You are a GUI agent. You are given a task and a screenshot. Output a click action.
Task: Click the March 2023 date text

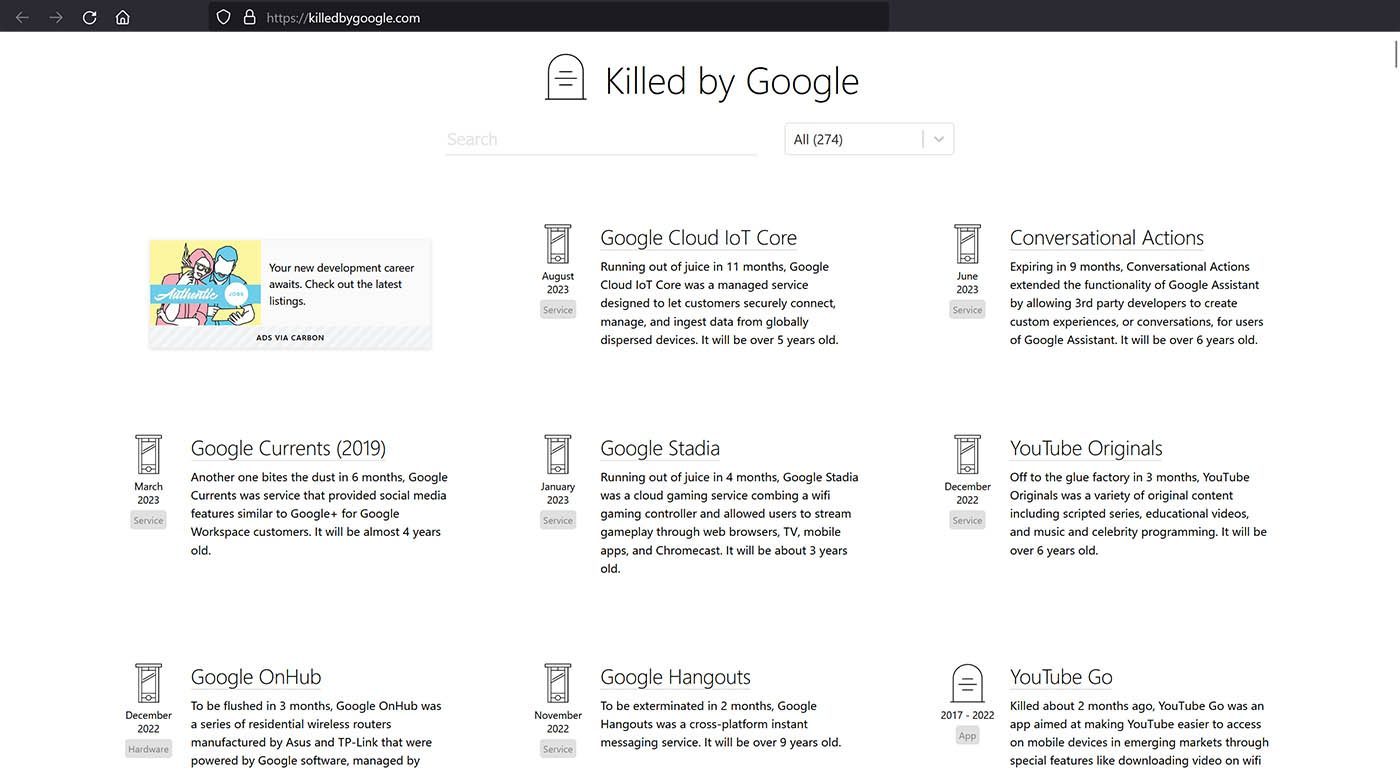coord(148,493)
